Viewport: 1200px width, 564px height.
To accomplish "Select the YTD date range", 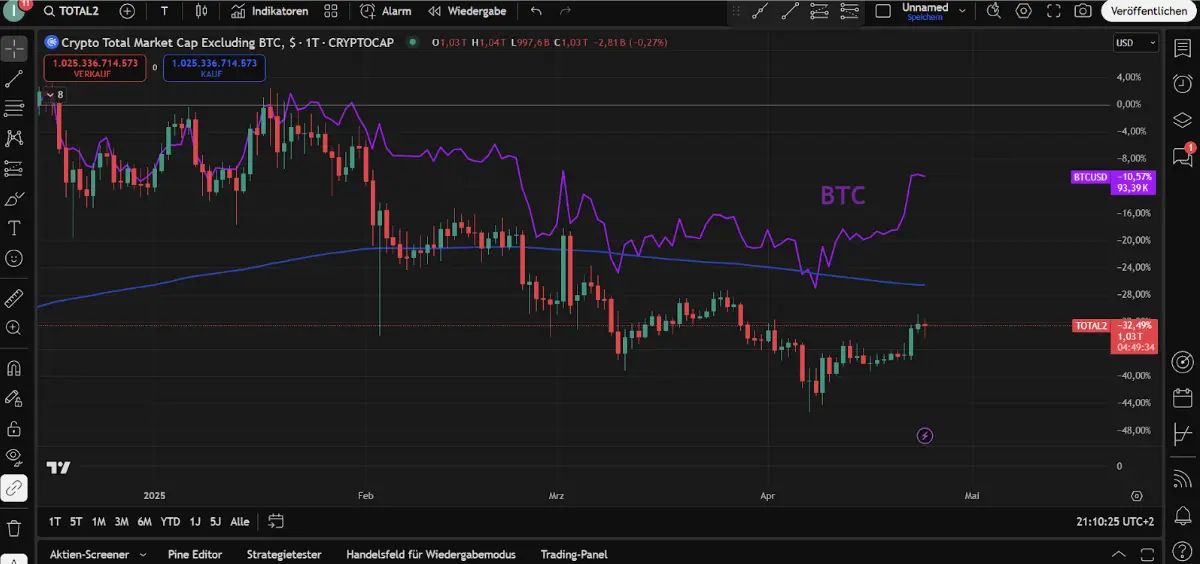I will coord(170,521).
